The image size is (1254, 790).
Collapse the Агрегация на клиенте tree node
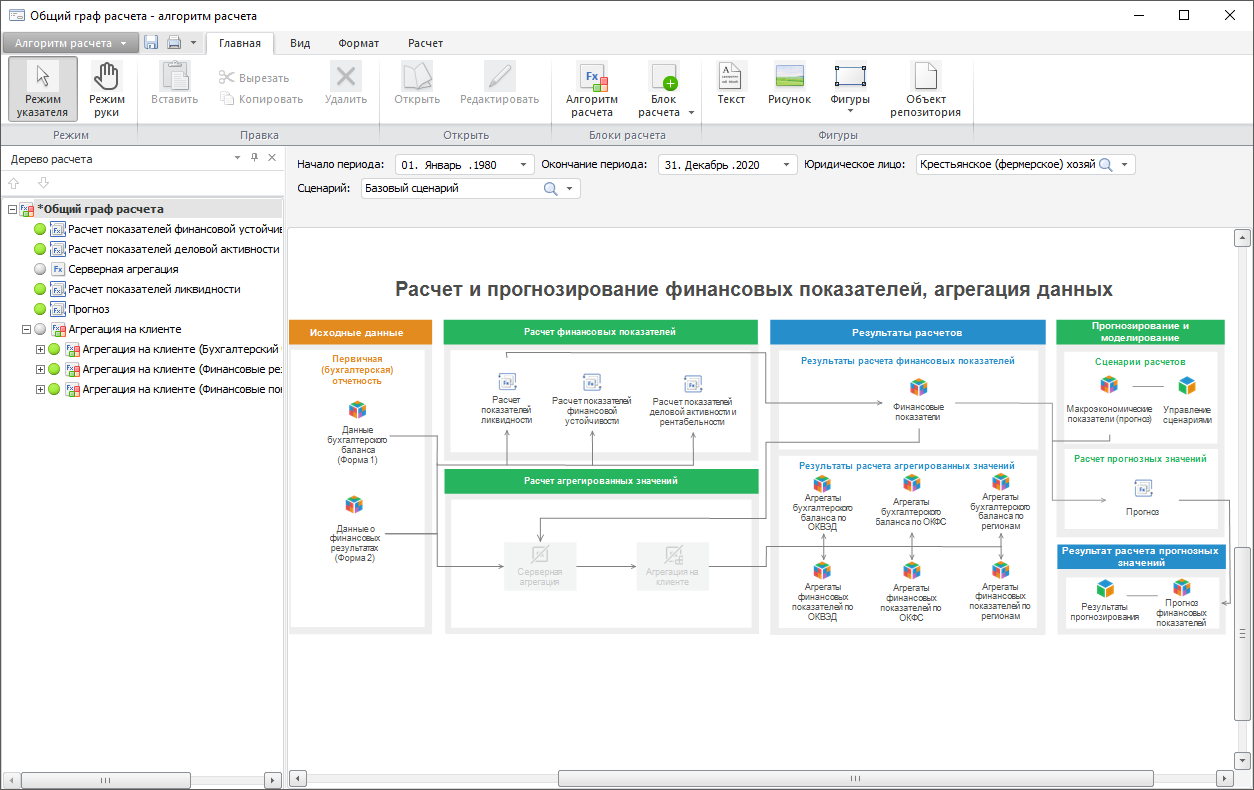click(x=26, y=329)
